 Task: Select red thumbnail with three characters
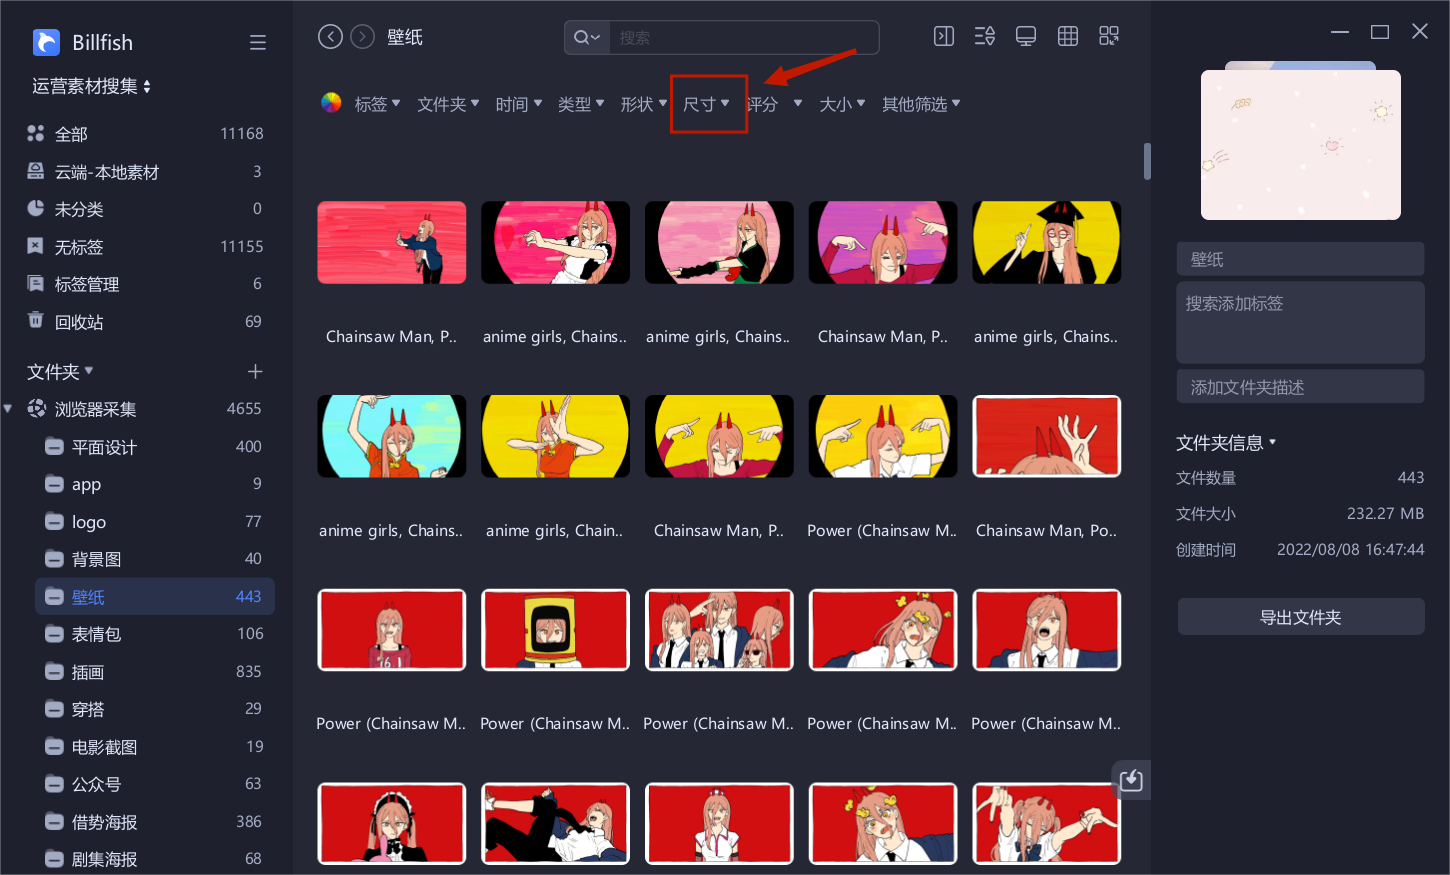tap(719, 630)
